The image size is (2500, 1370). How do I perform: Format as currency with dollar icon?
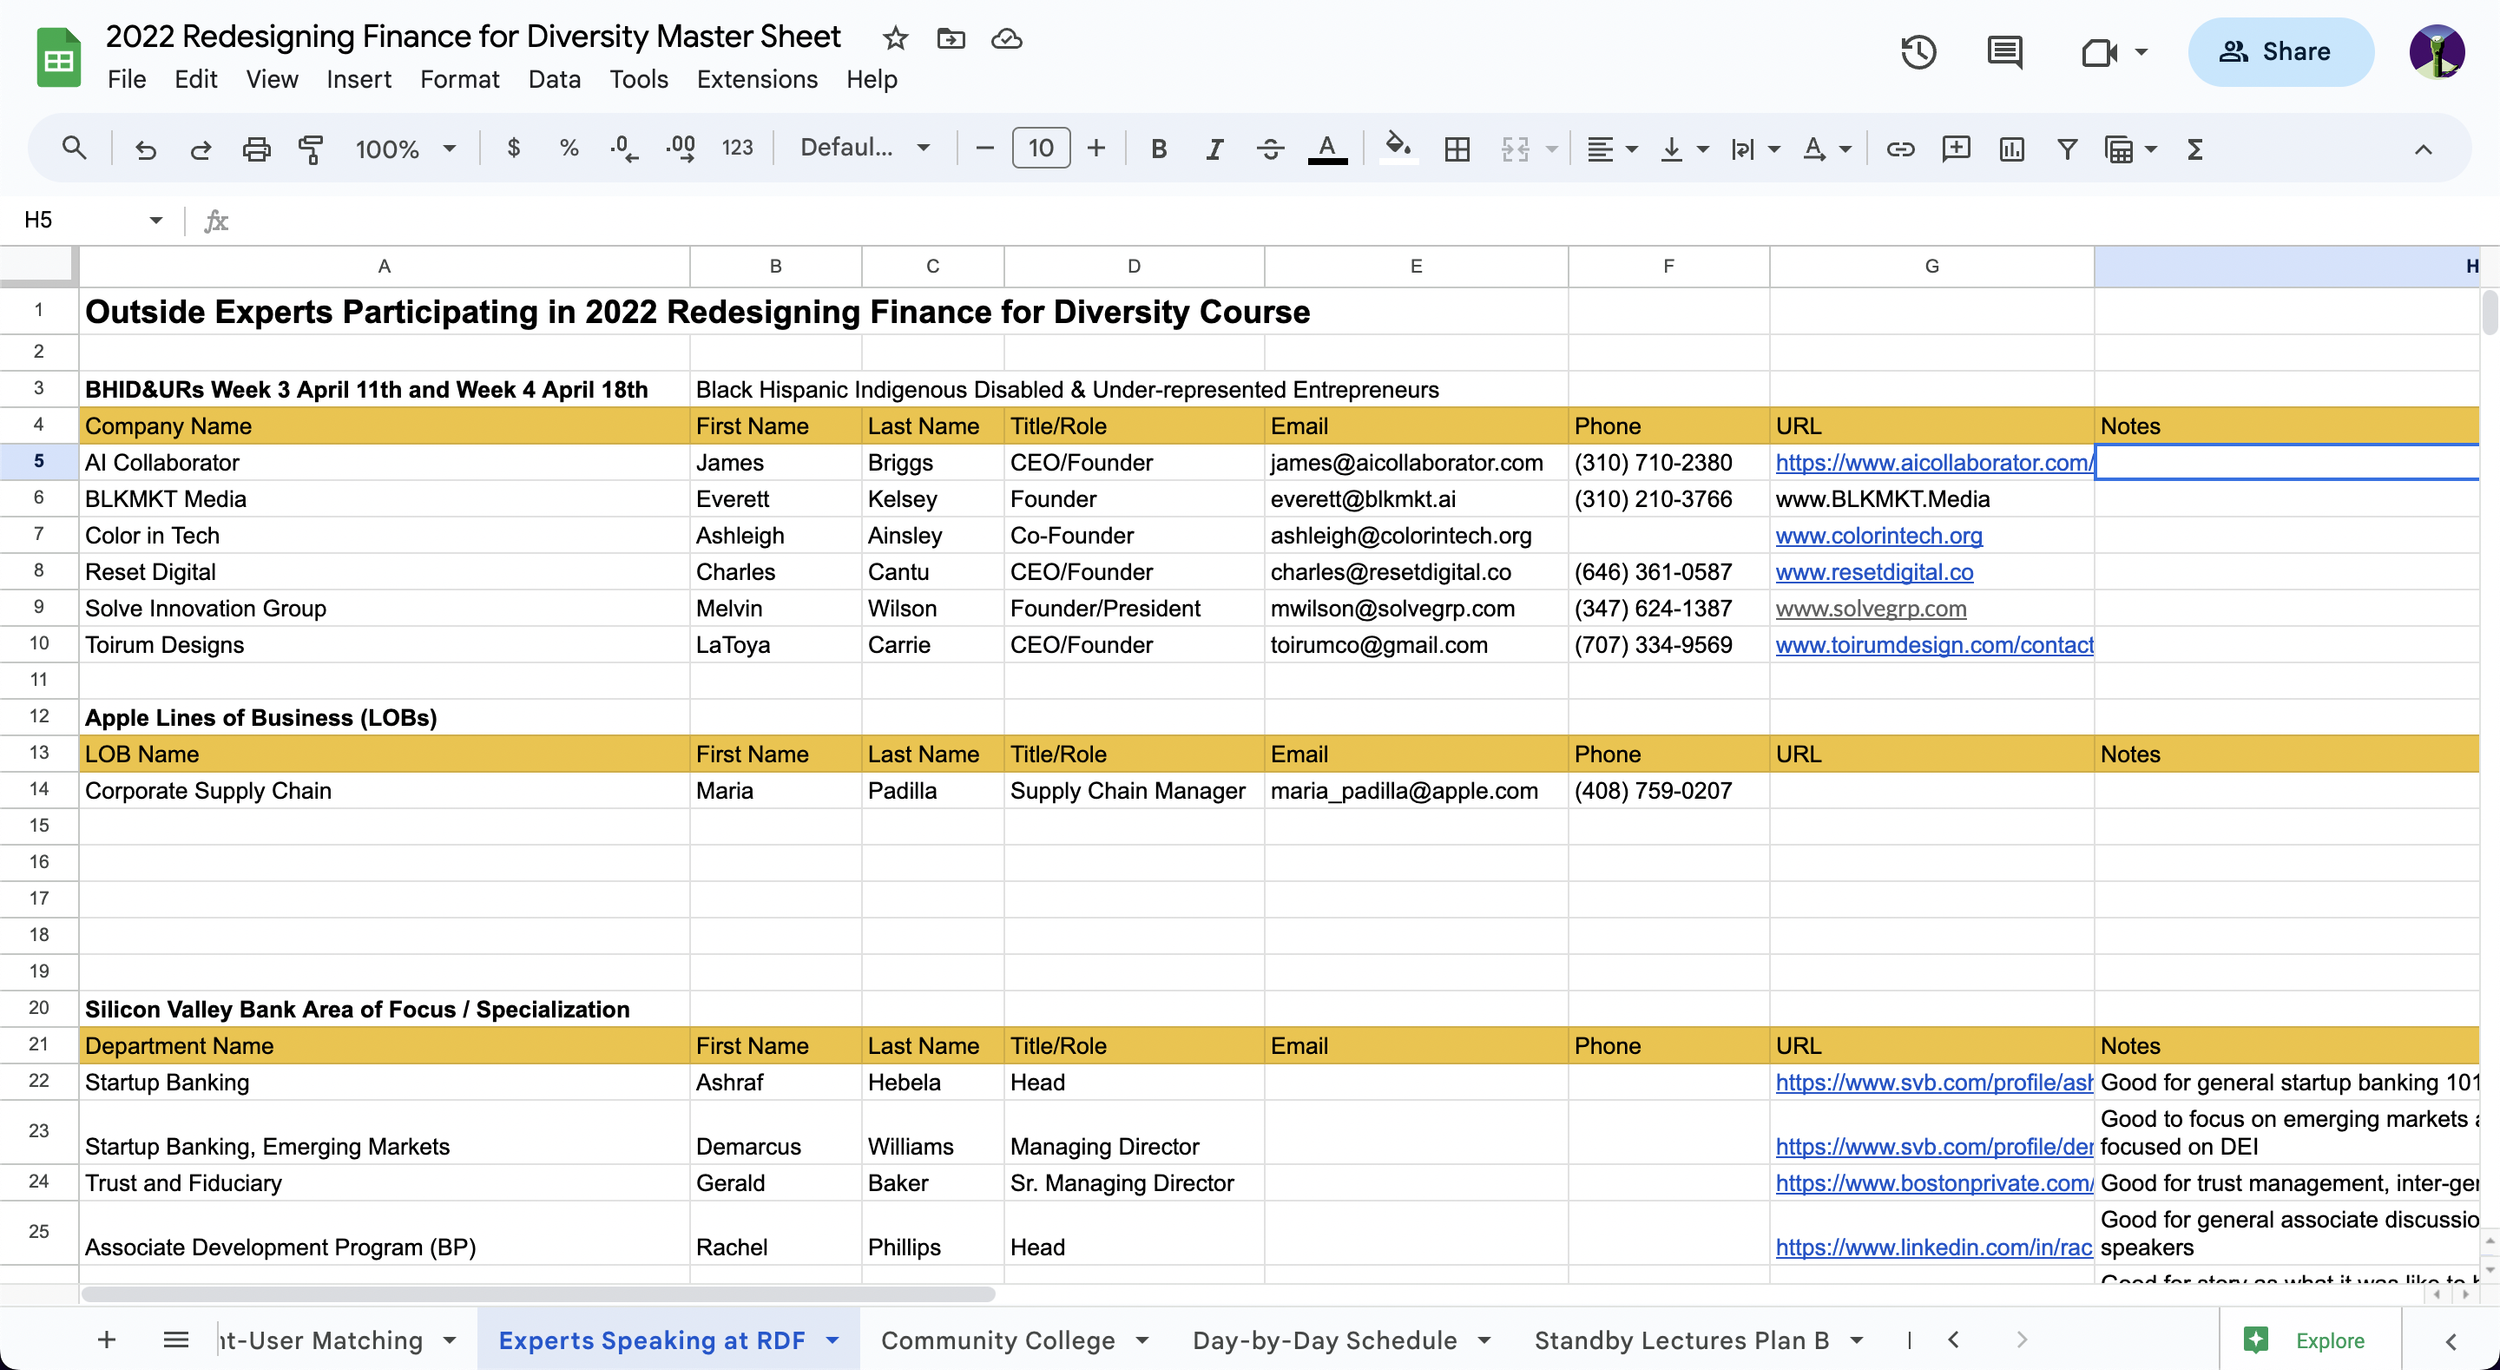513,148
